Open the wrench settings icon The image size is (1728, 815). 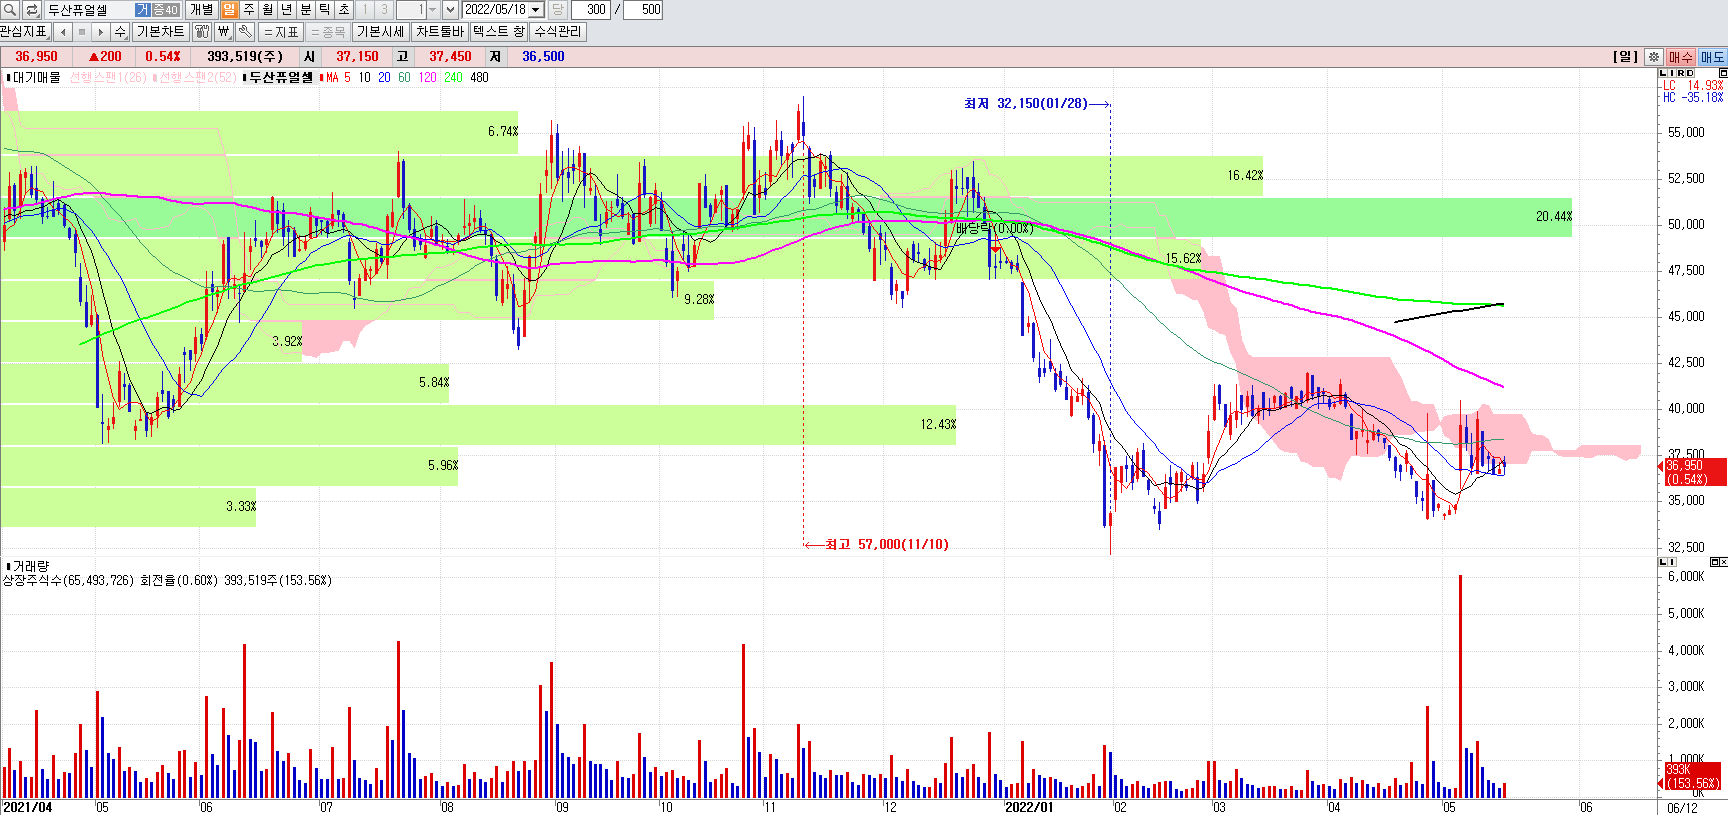click(x=244, y=32)
